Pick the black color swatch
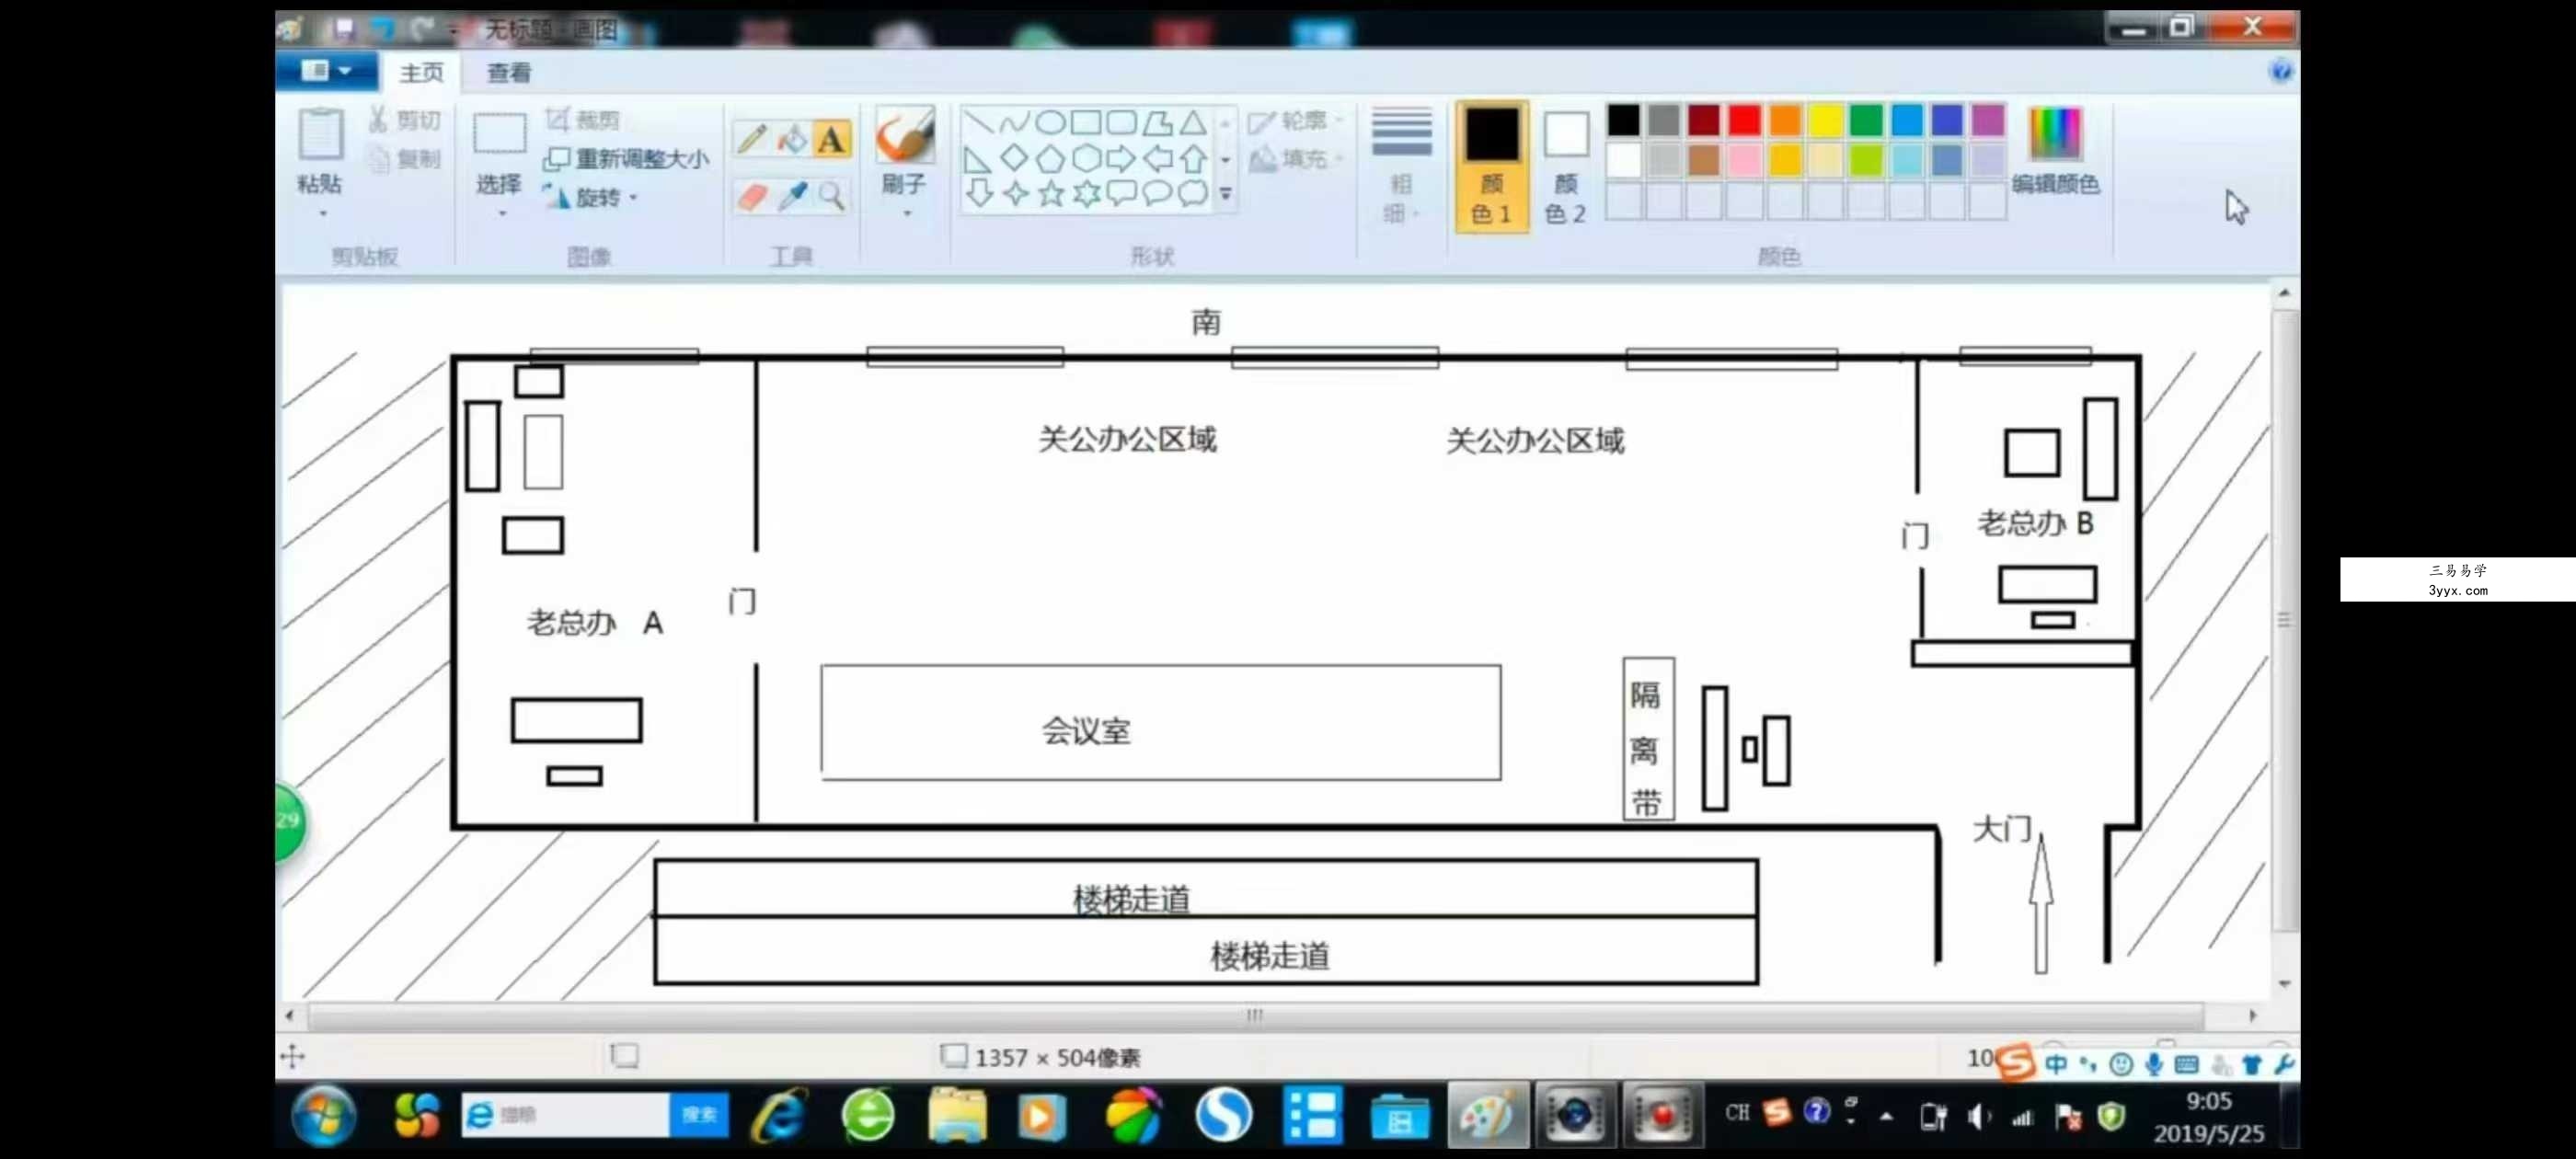 pos(1623,120)
